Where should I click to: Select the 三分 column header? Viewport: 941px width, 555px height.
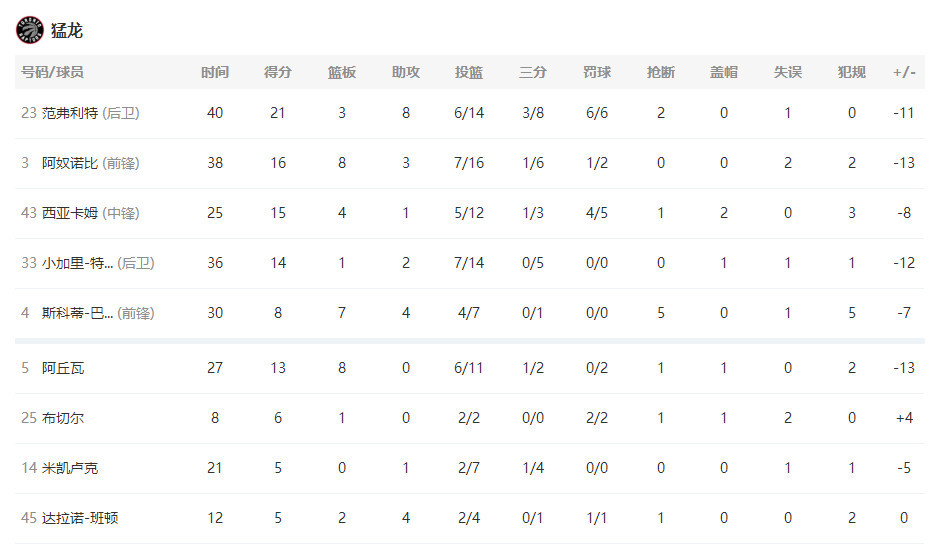pos(533,72)
